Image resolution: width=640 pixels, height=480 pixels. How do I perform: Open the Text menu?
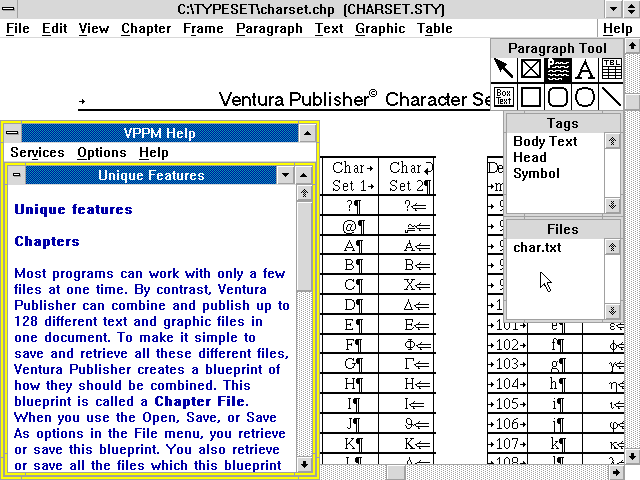click(329, 29)
